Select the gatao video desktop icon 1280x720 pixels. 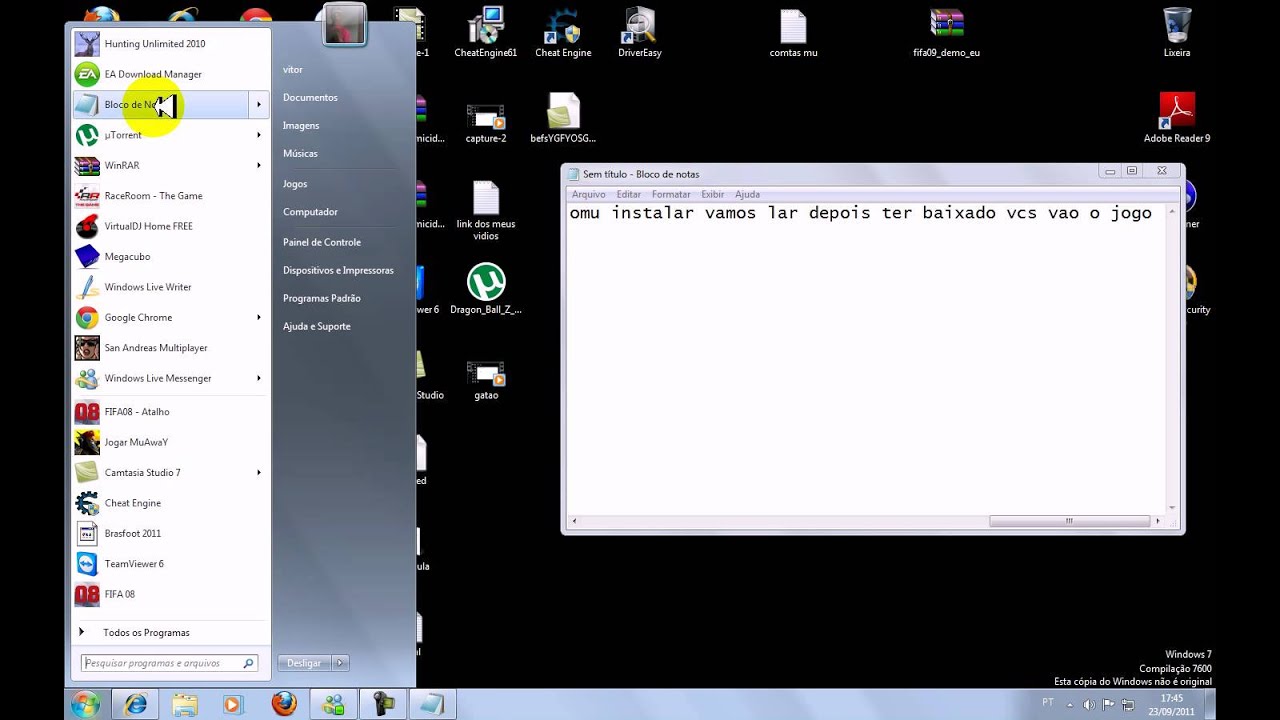click(x=486, y=380)
